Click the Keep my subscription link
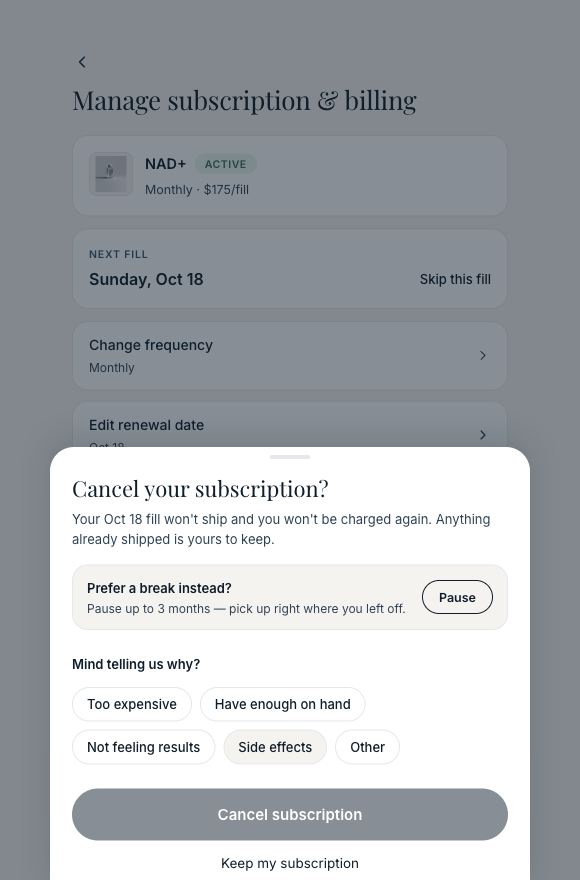580x880 pixels. tap(290, 863)
